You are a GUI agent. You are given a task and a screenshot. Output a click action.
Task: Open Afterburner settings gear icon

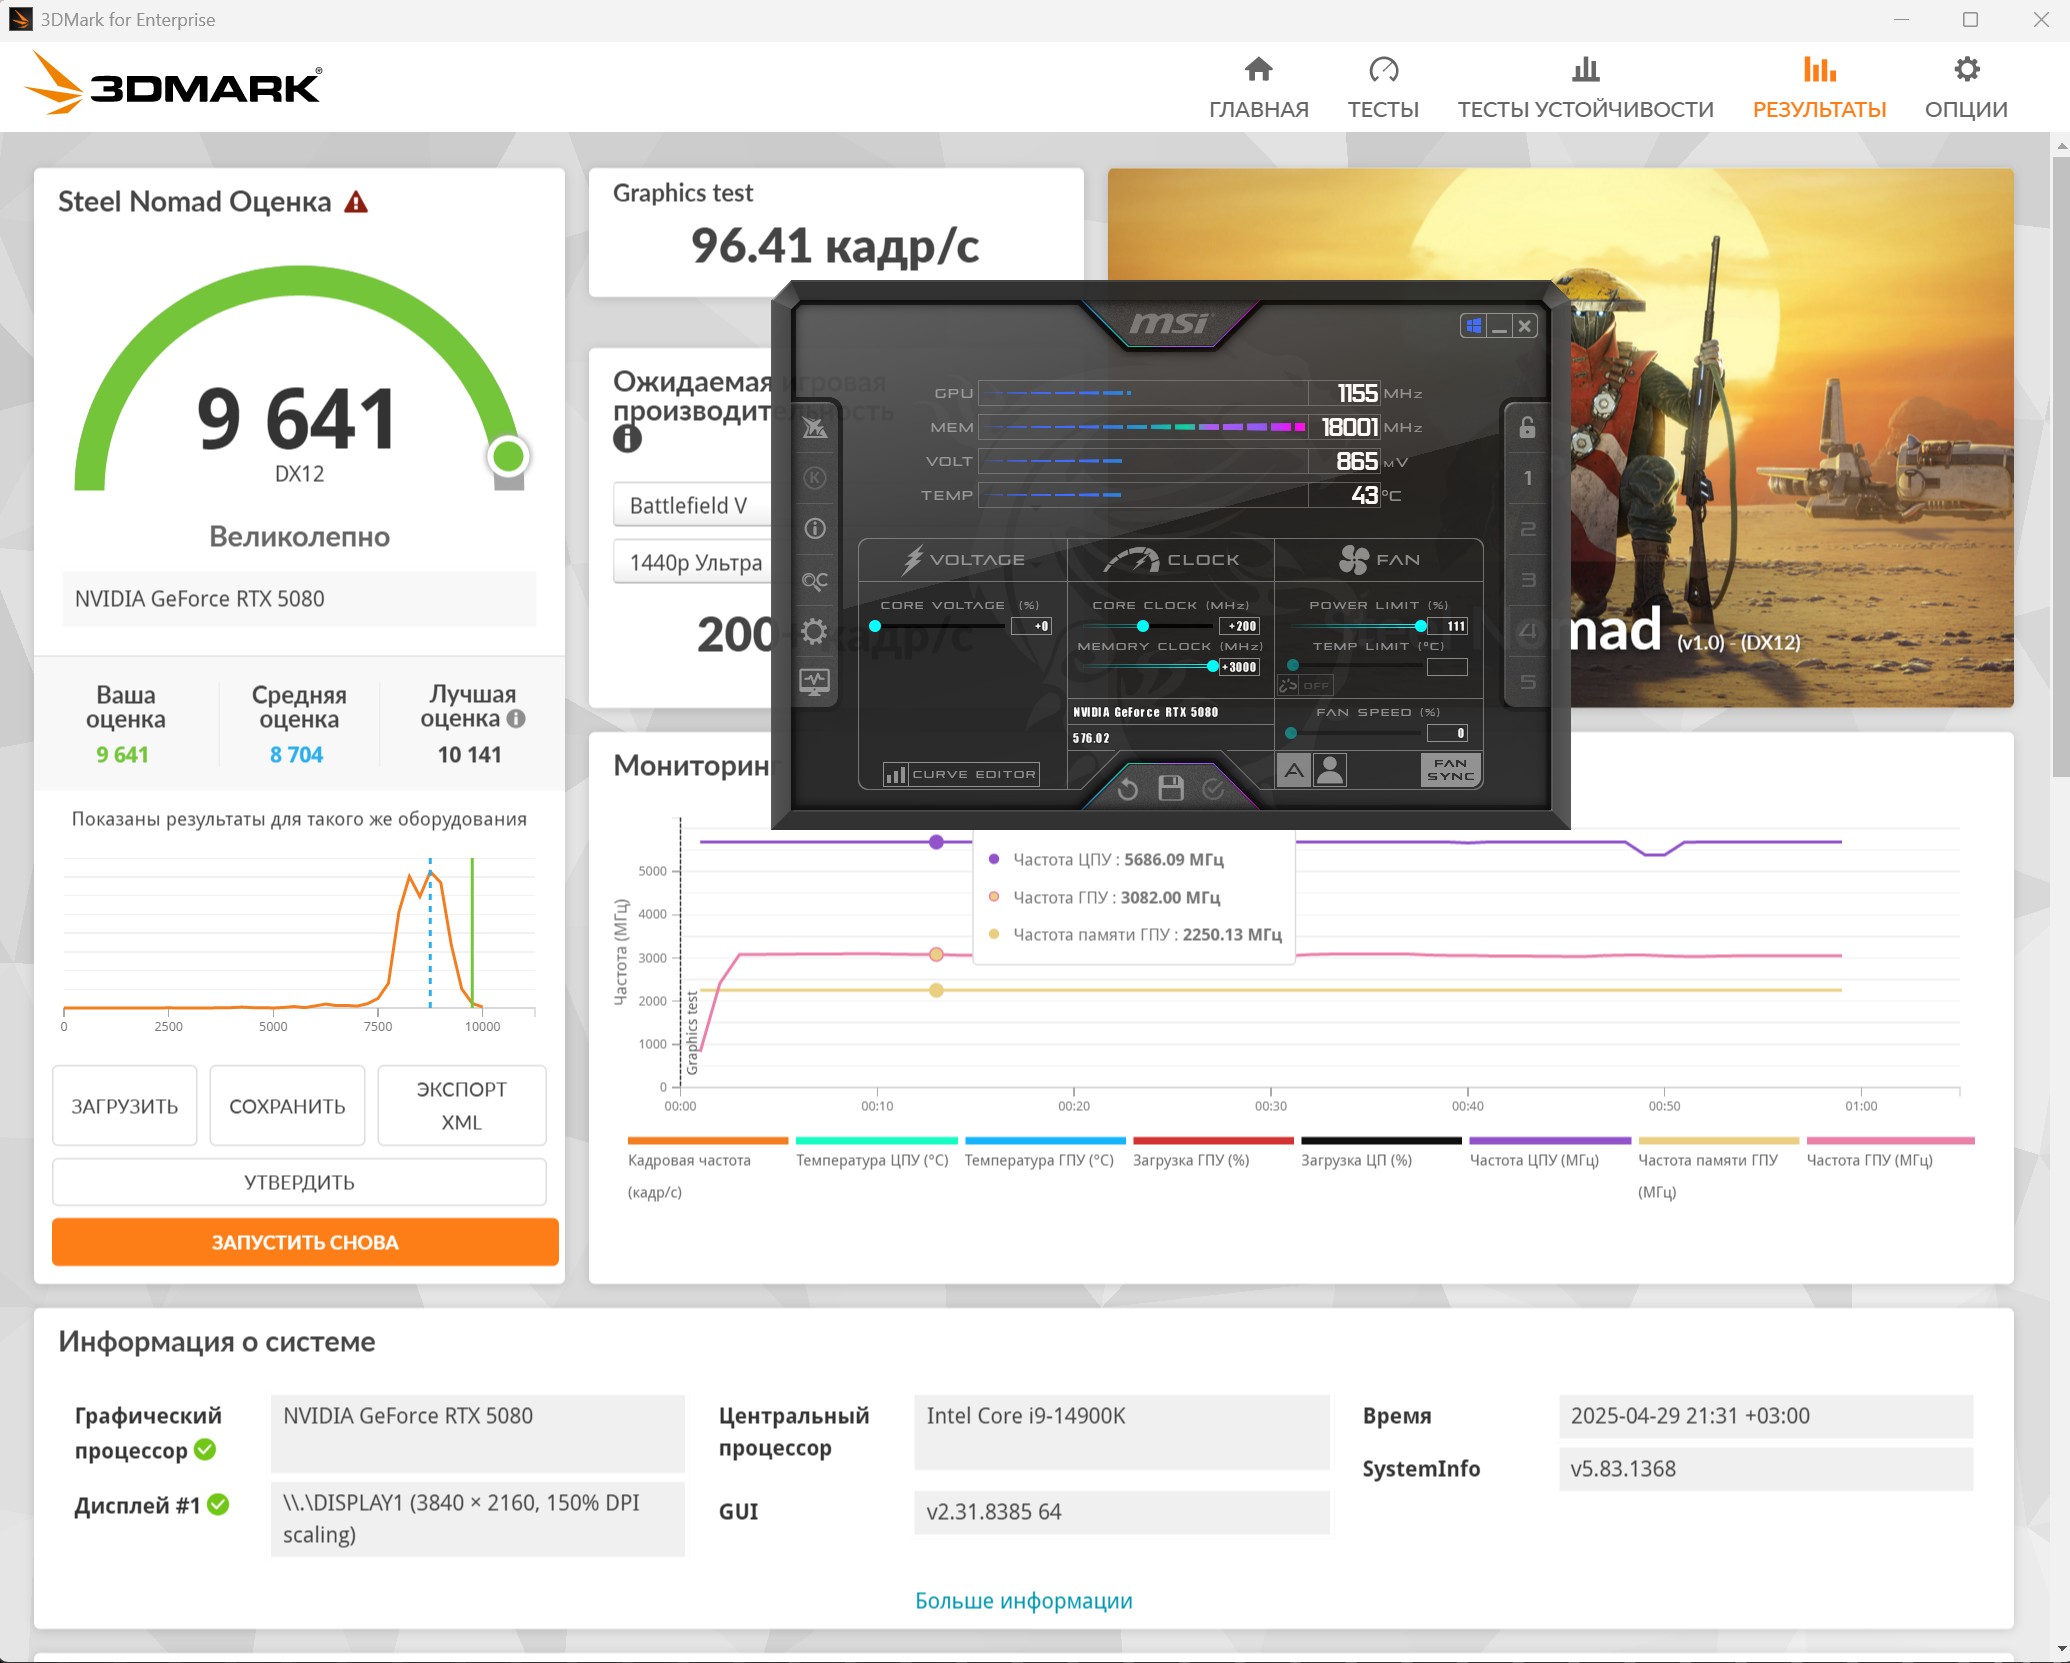pyautogui.click(x=815, y=631)
